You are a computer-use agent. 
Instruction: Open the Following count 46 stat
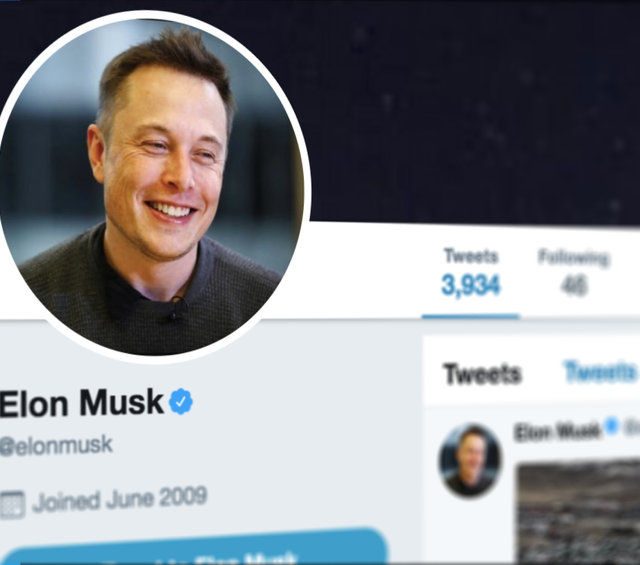(x=574, y=272)
